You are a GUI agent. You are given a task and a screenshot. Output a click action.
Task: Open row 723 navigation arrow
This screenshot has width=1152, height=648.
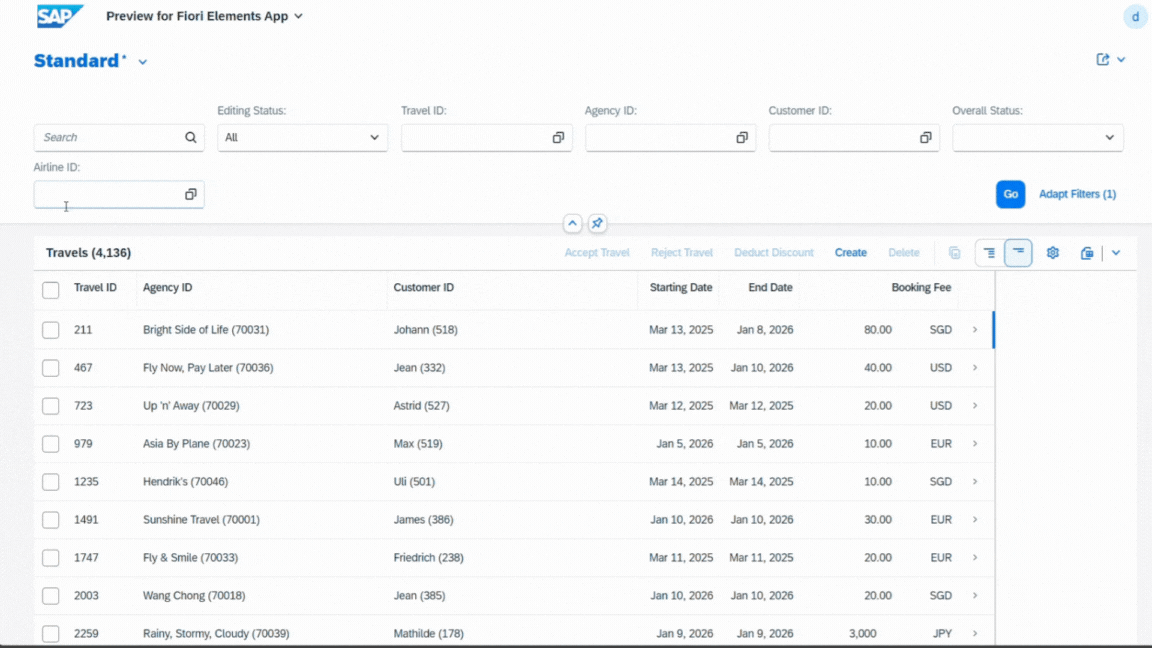975,406
